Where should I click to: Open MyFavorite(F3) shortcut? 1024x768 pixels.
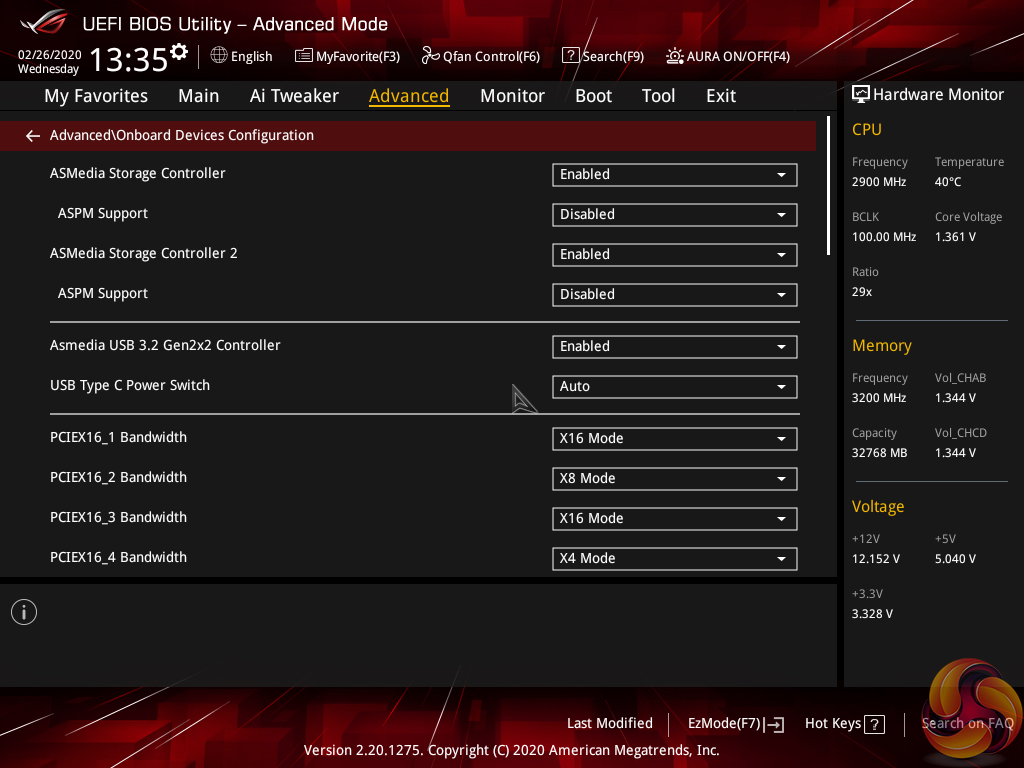[347, 56]
